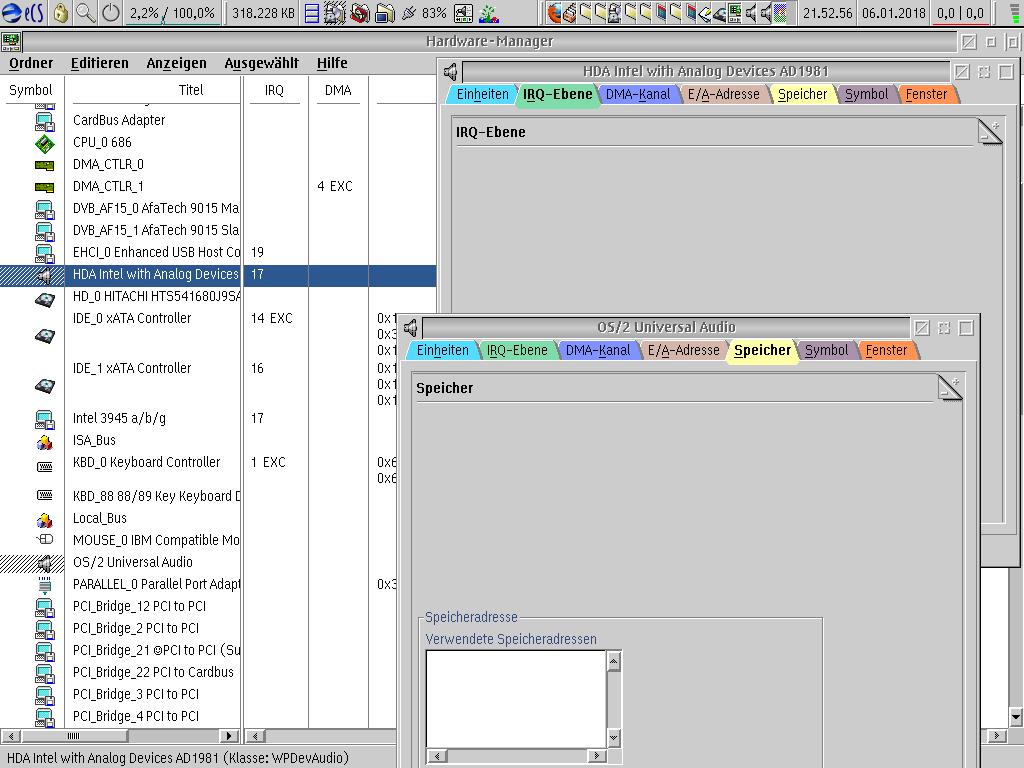Turn the page corner in IRQ-Ebene notebook

click(990, 131)
